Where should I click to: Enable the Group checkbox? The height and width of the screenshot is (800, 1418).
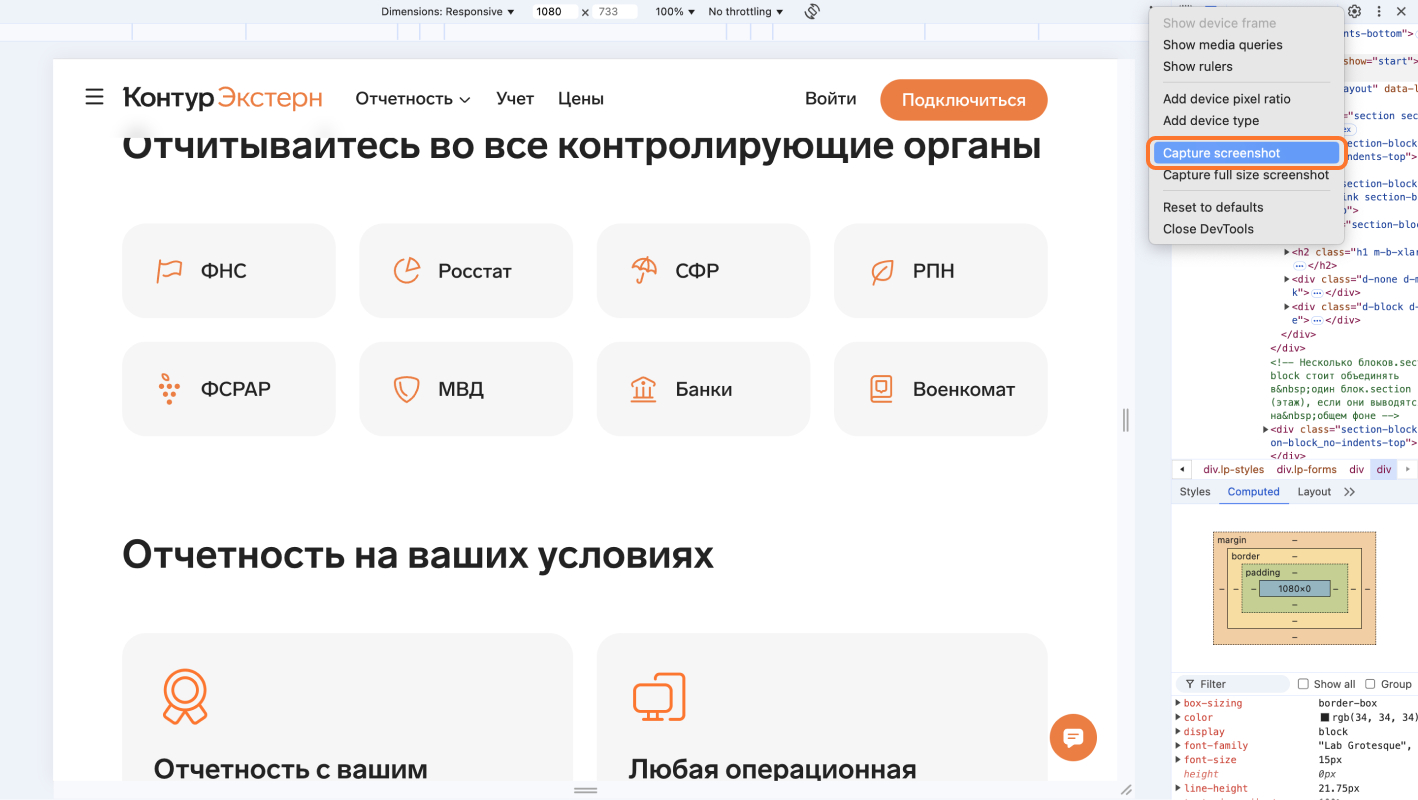[1370, 684]
